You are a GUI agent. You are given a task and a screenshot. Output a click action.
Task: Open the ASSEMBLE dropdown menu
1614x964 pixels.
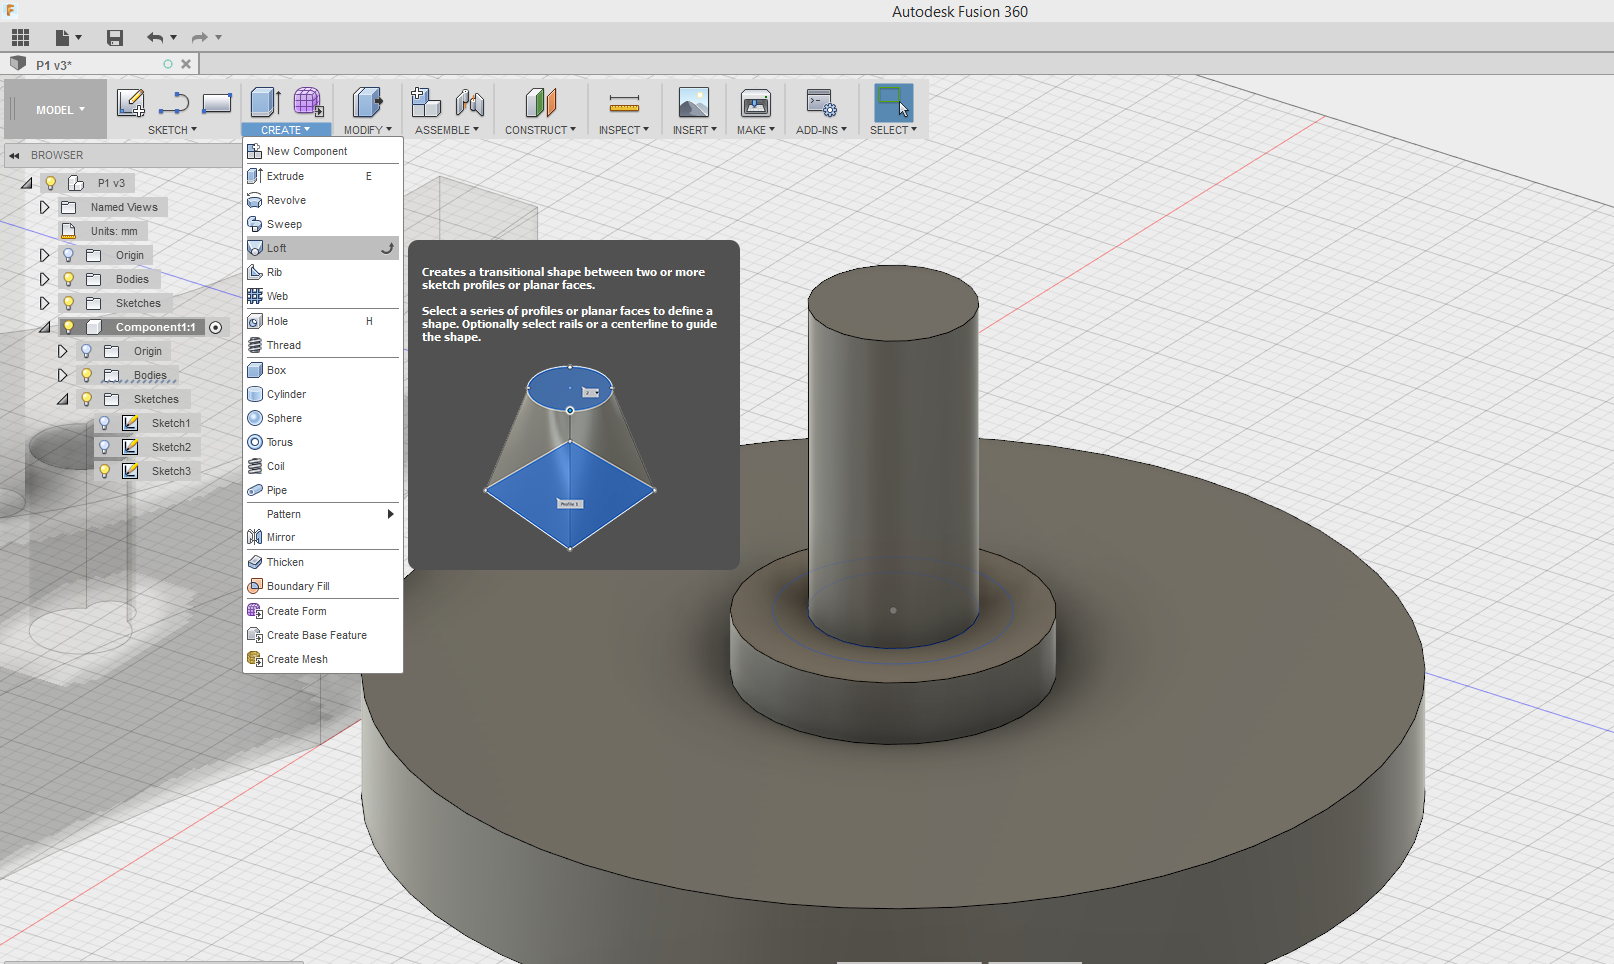tap(447, 130)
